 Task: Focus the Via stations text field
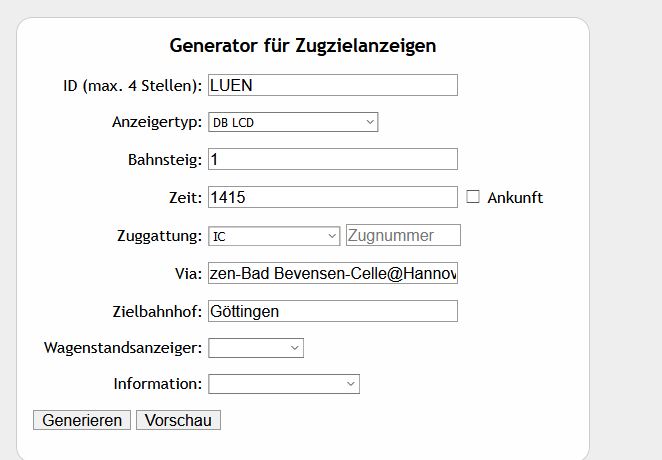pos(332,273)
